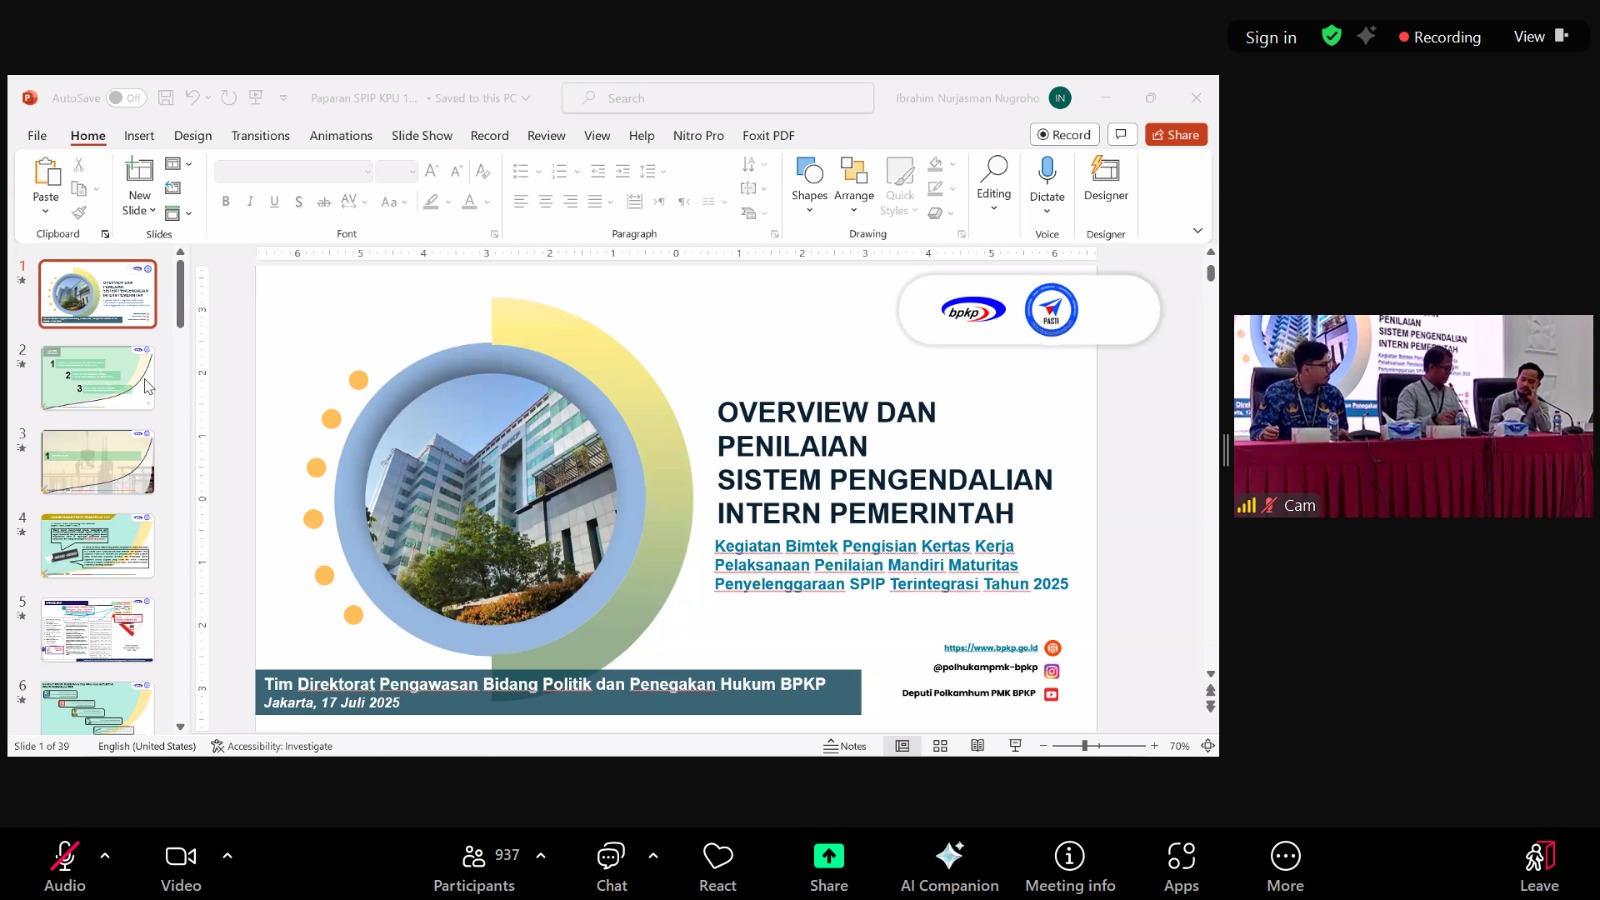Switch to the Slide Show tab

point(421,136)
